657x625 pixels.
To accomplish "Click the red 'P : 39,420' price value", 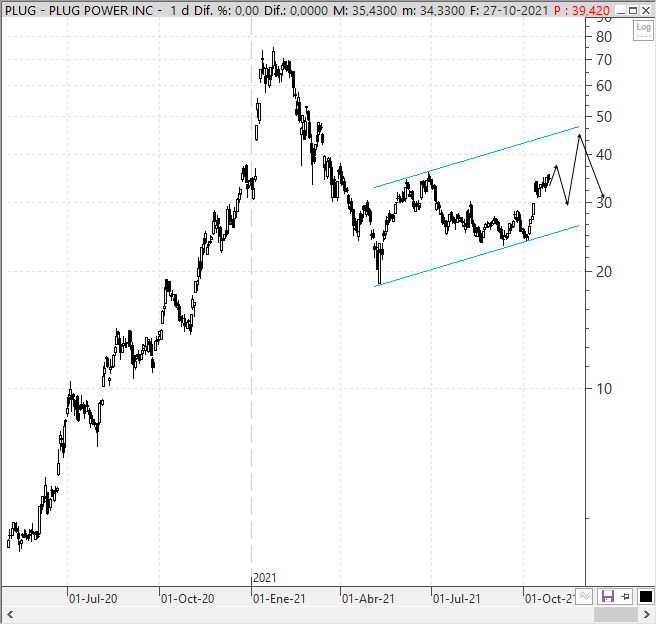I will point(581,10).
